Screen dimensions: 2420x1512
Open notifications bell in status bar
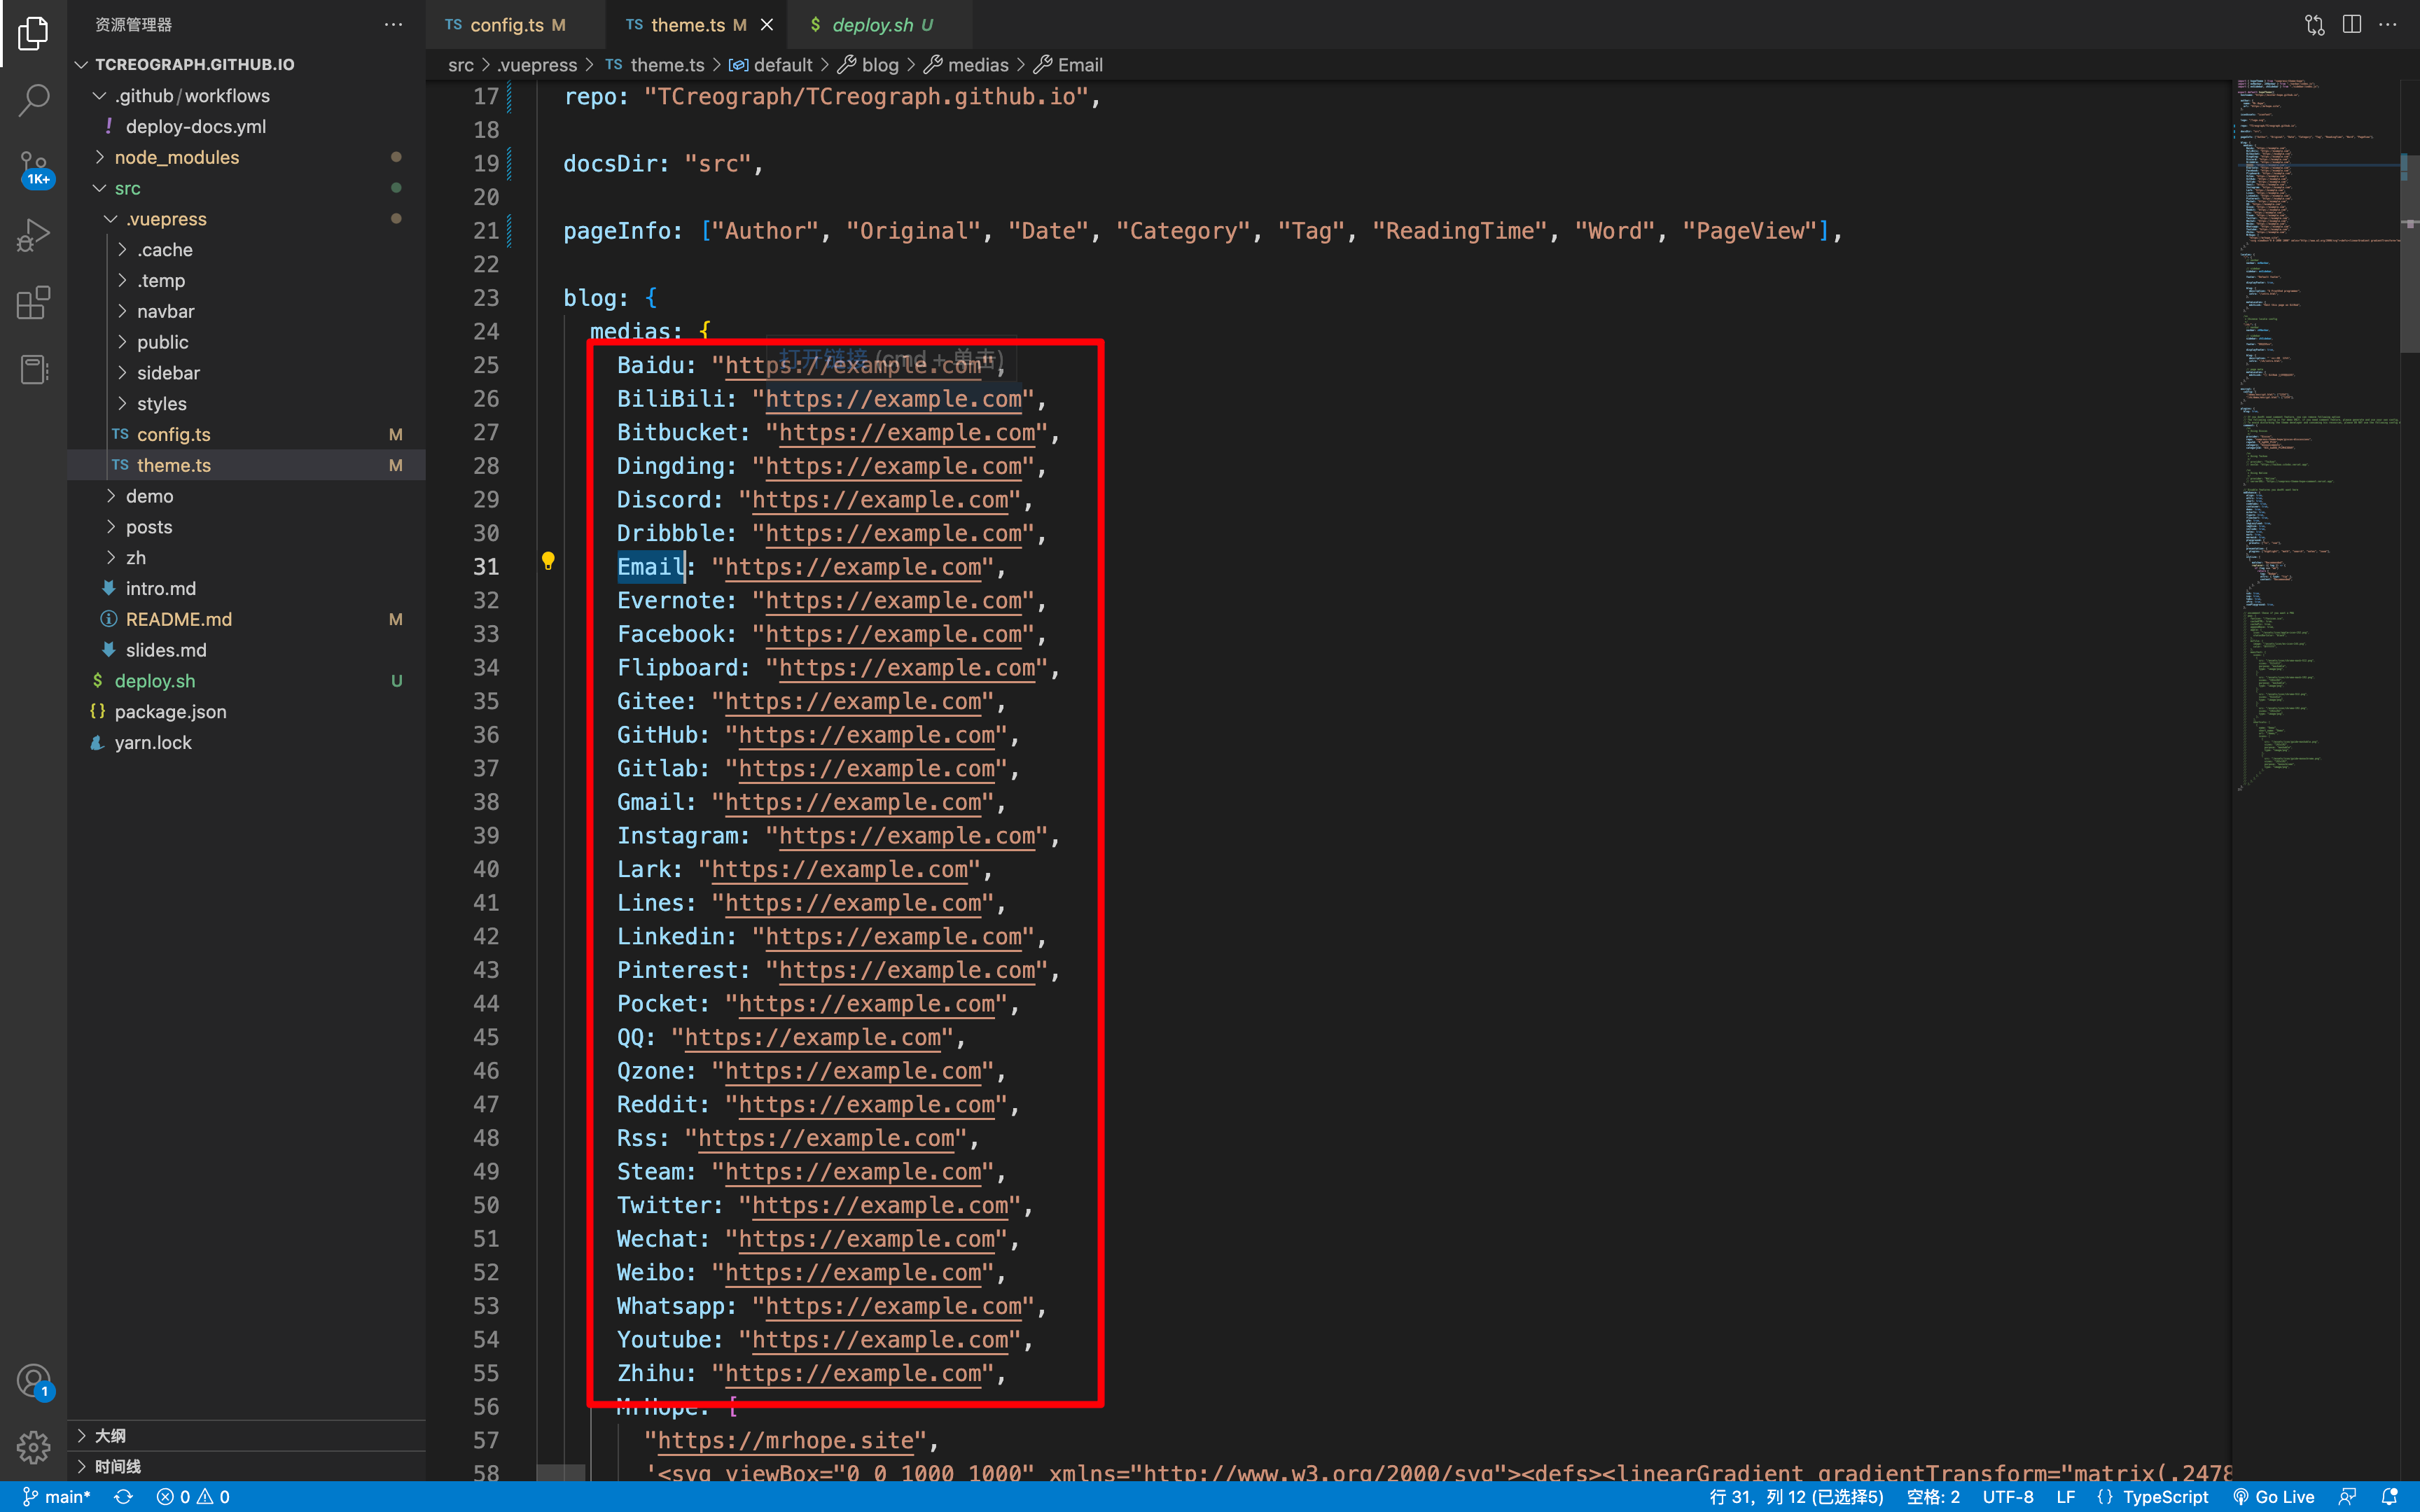click(2390, 1496)
